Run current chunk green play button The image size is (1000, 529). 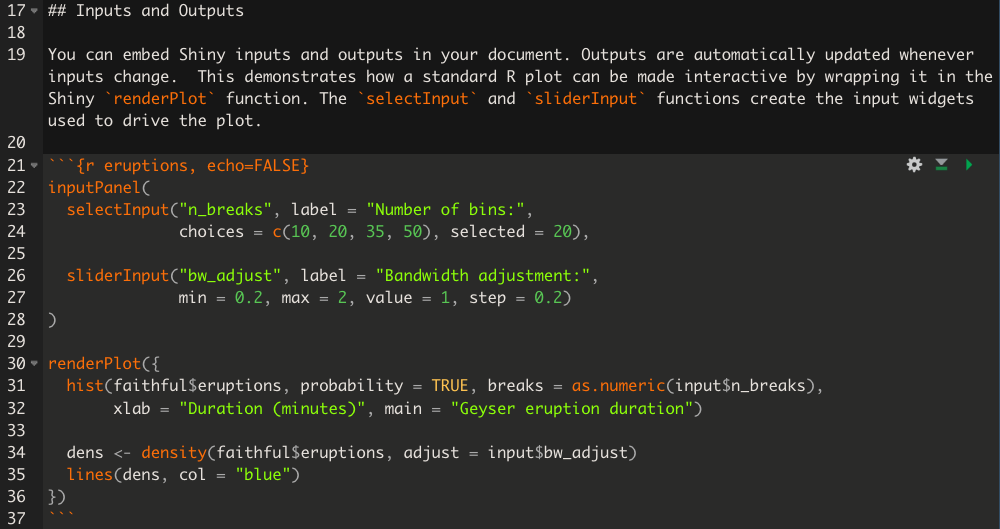pyautogui.click(x=969, y=165)
